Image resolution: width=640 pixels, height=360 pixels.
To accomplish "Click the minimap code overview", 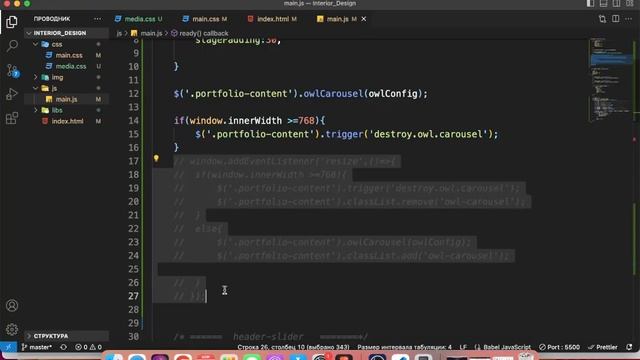I will click(x=610, y=80).
